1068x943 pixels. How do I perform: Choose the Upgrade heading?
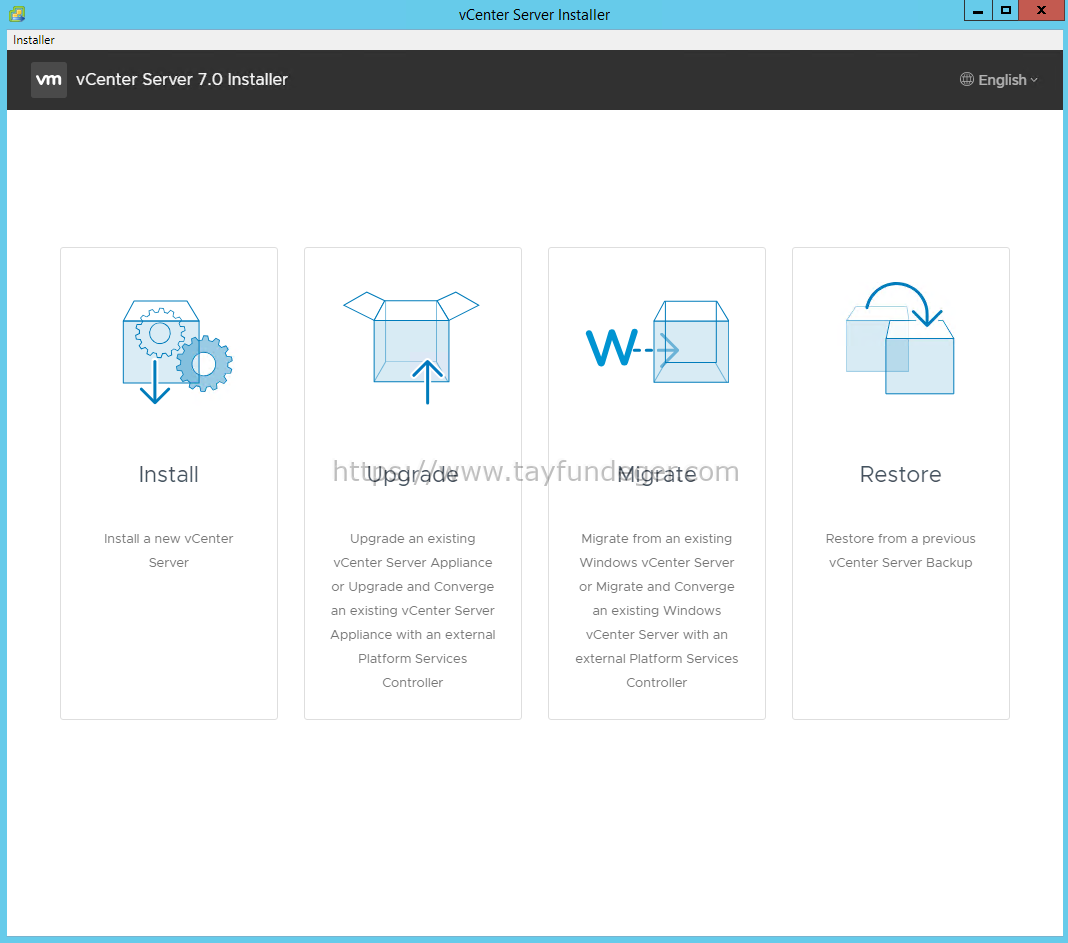pyautogui.click(x=412, y=475)
